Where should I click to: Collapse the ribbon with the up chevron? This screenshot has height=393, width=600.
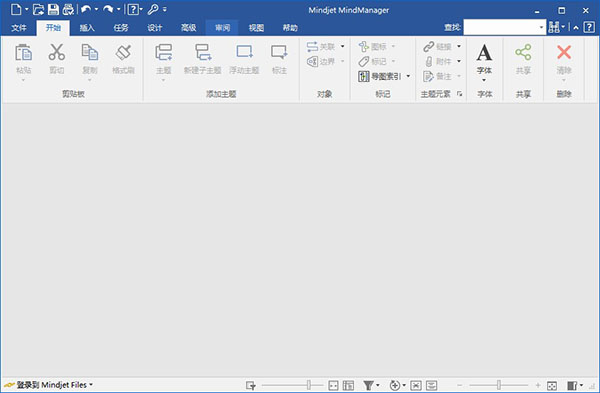(576, 28)
